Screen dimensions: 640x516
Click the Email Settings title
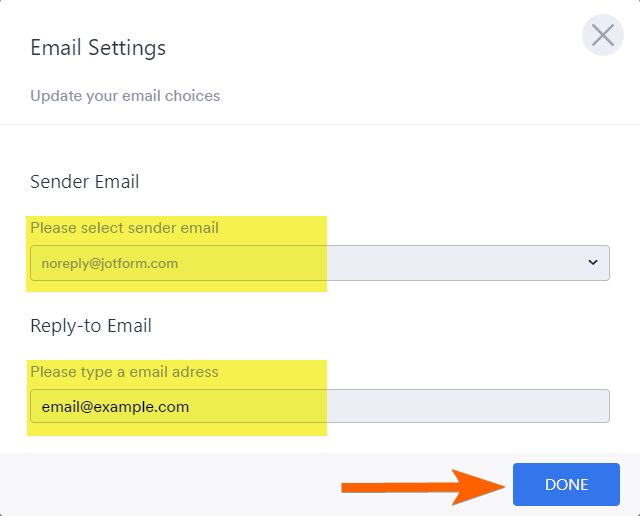pyautogui.click(x=98, y=47)
